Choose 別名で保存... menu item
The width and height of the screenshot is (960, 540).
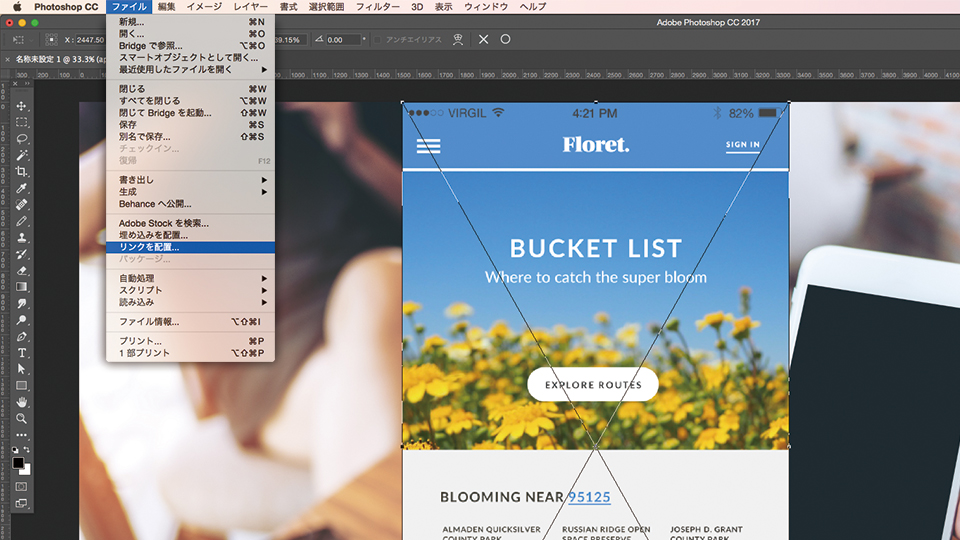[x=190, y=137]
